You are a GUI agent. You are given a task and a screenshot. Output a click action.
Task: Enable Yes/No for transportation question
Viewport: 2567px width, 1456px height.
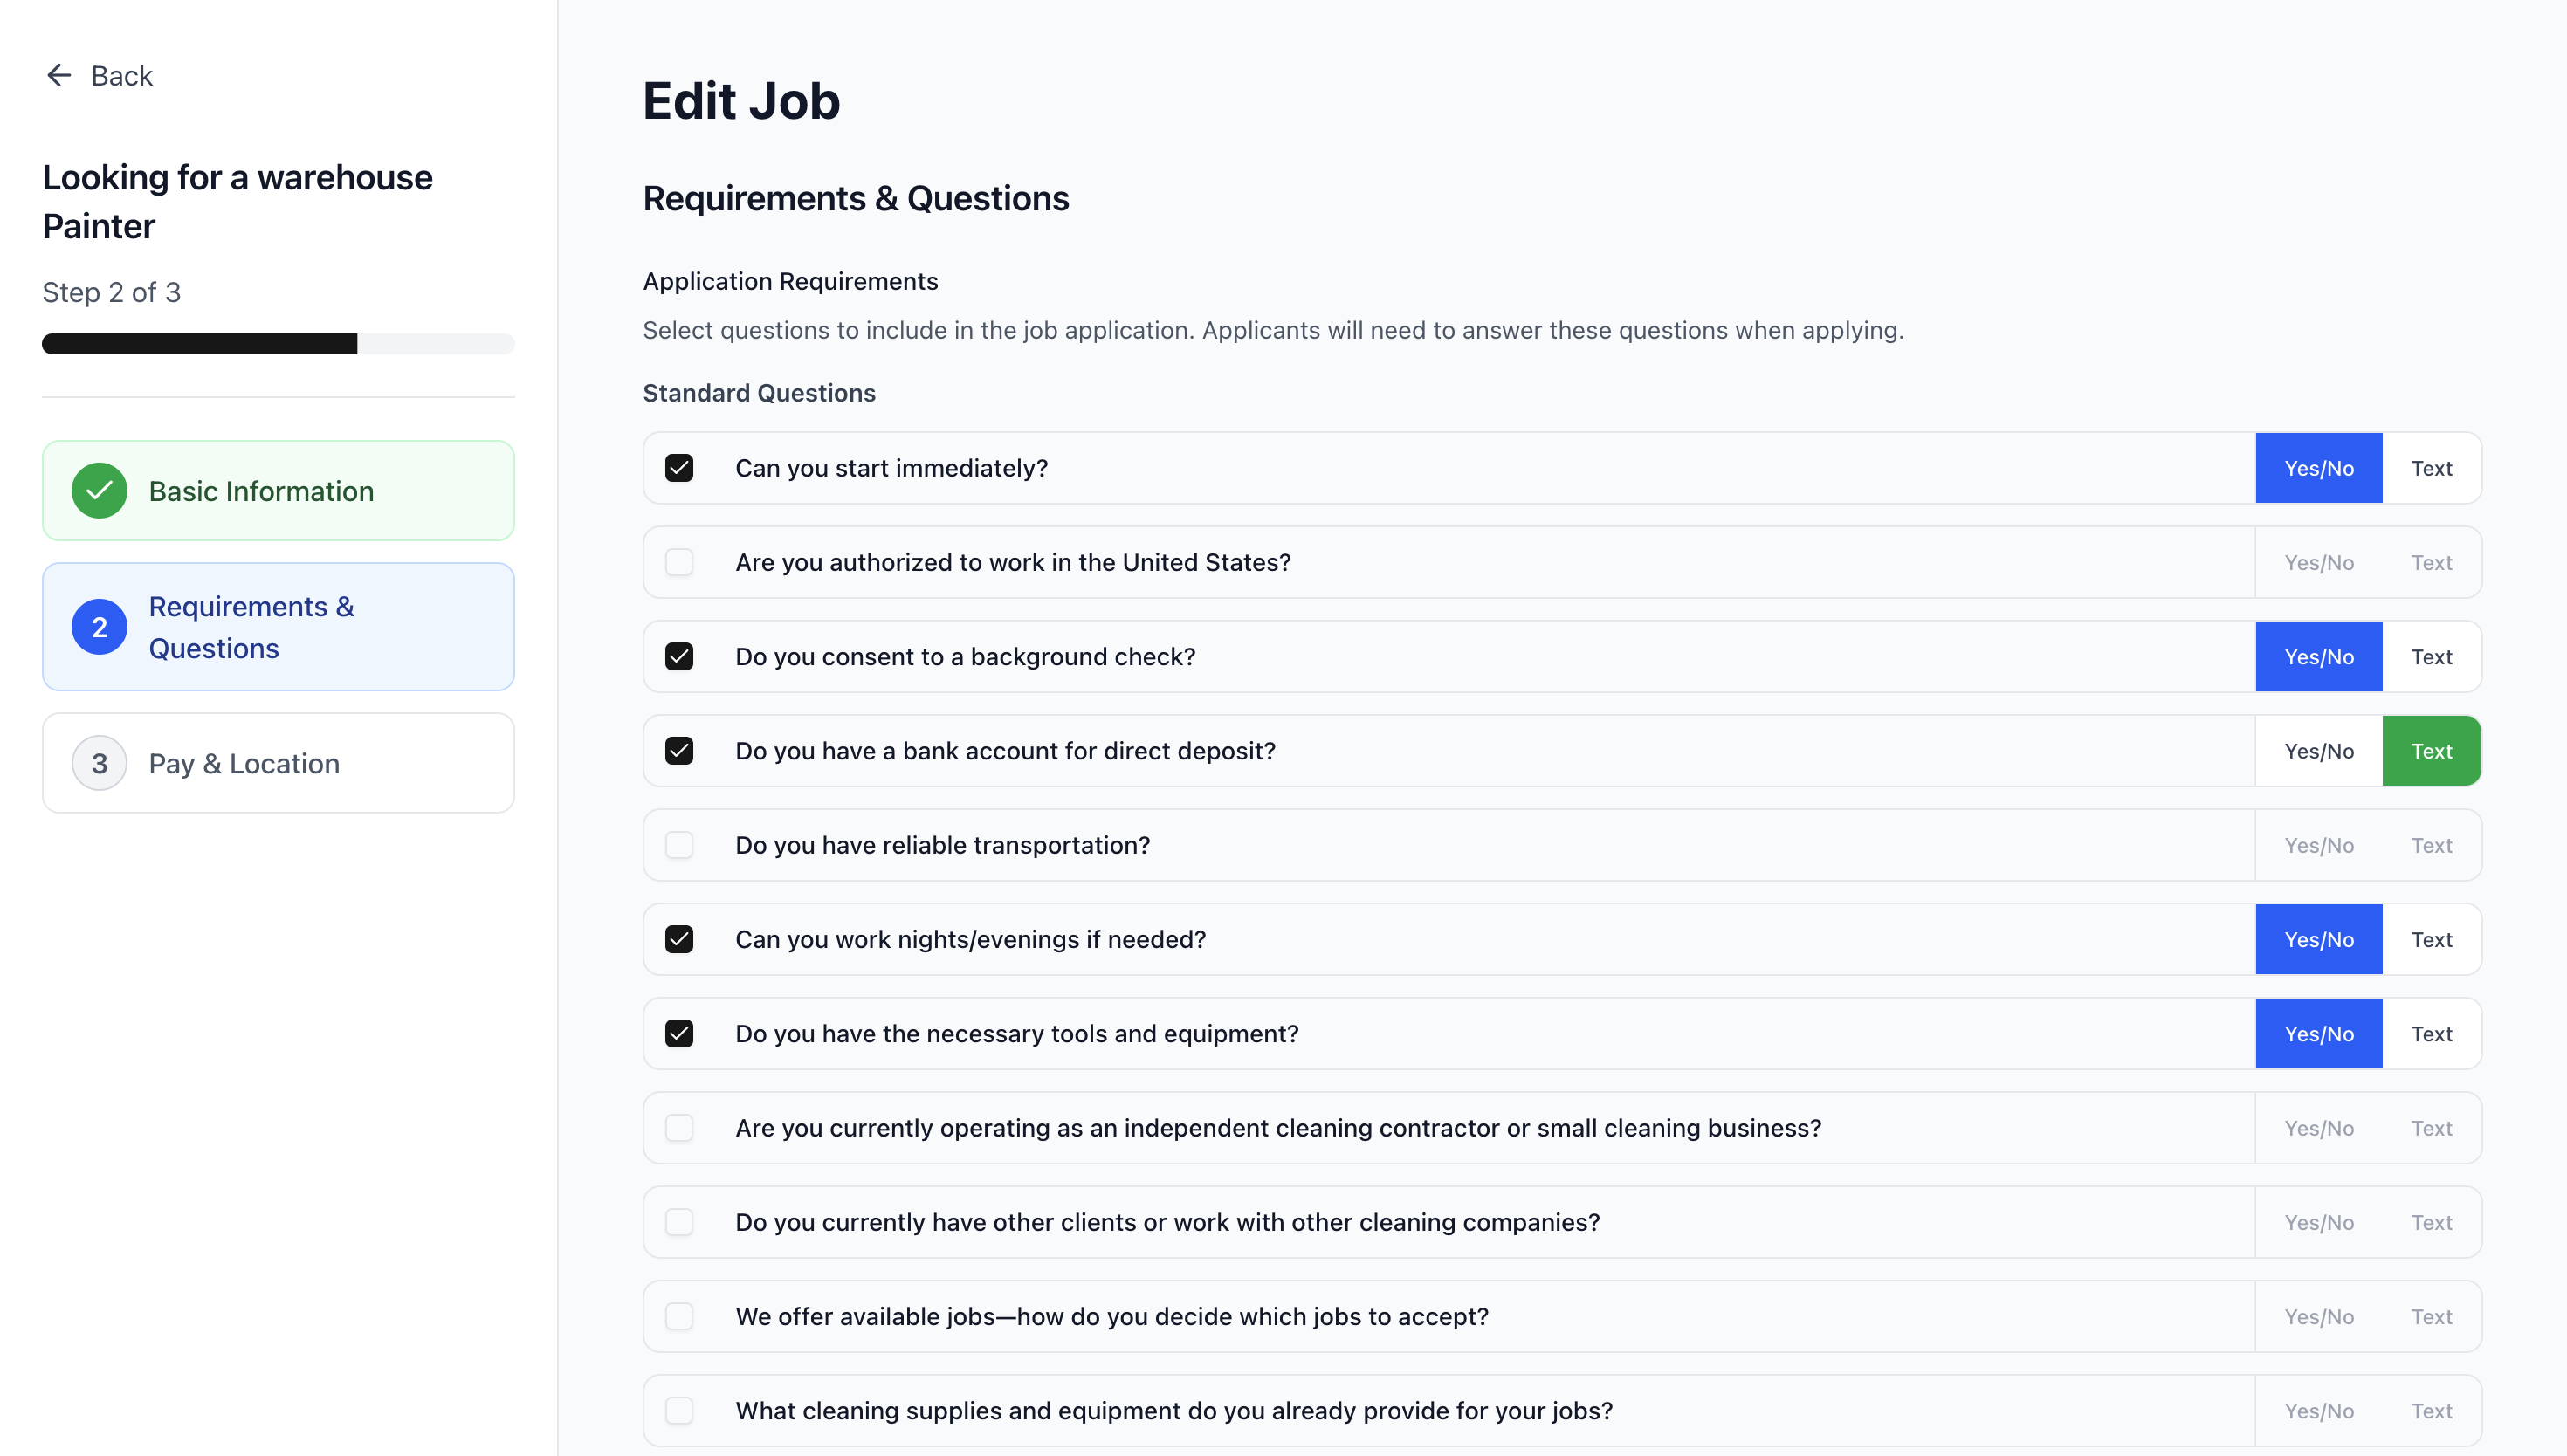pos(2318,844)
